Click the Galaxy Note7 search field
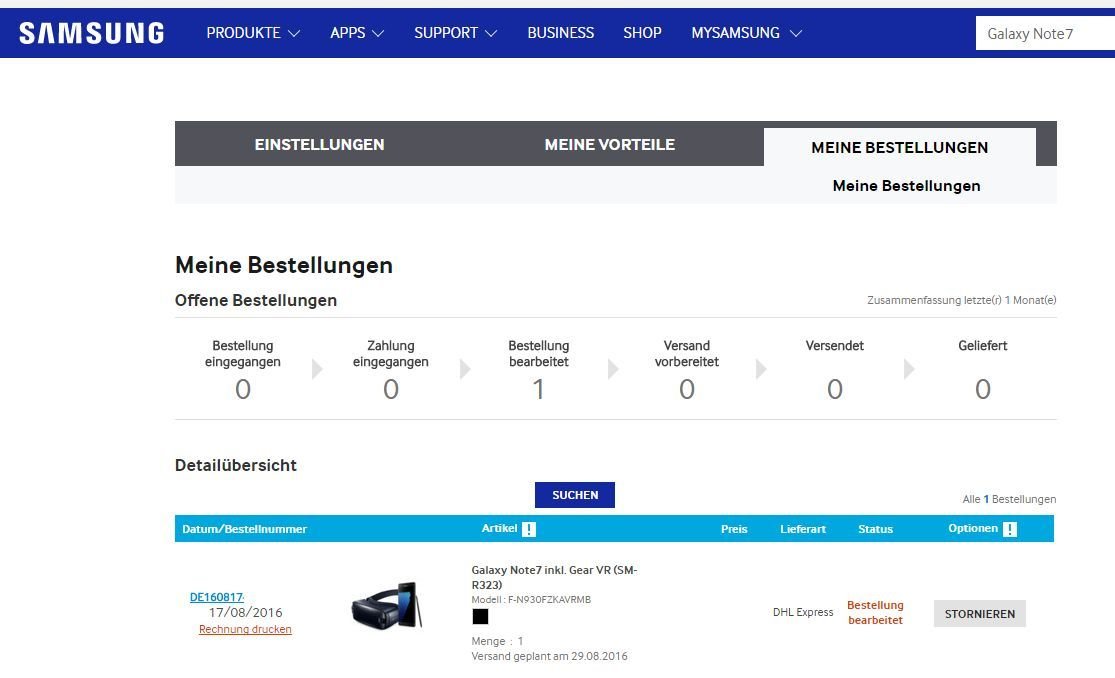Screen dimensions: 1115x678 [x=1045, y=33]
